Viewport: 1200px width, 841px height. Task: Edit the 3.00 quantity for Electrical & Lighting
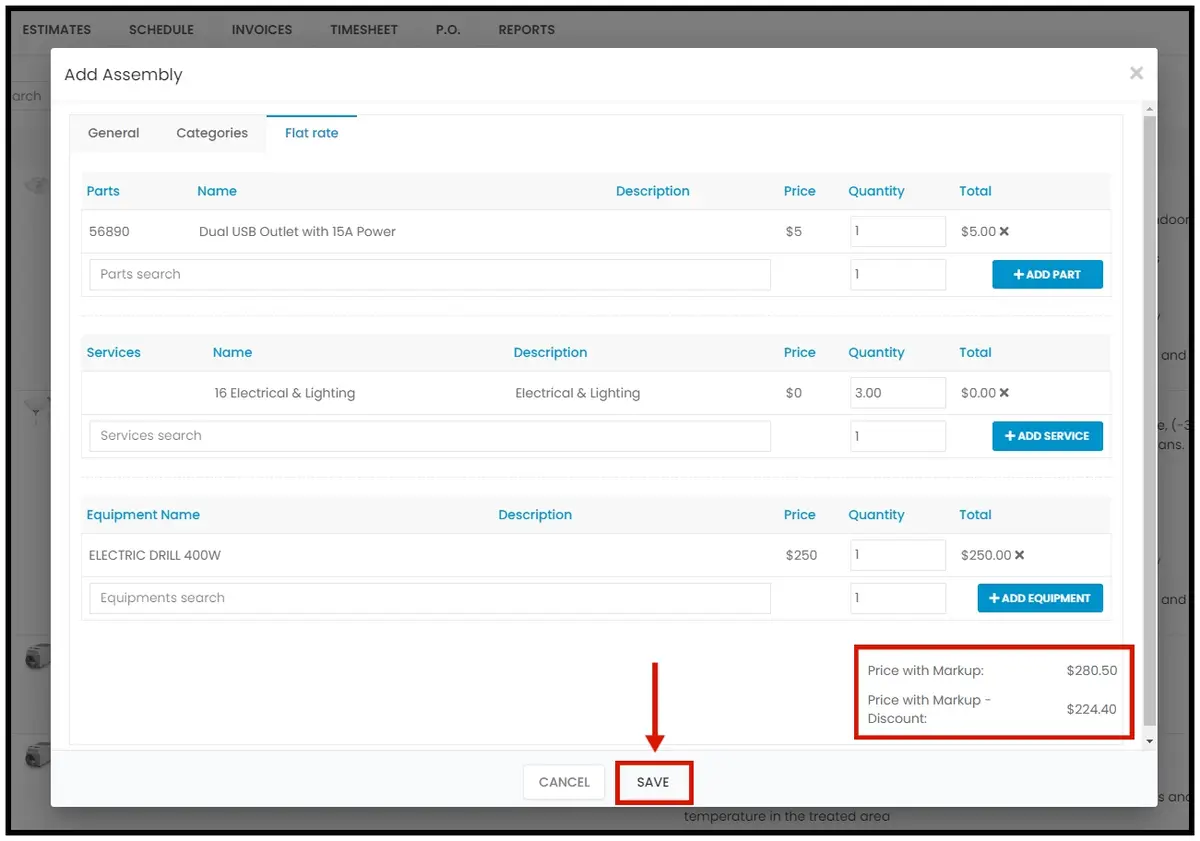pos(898,393)
